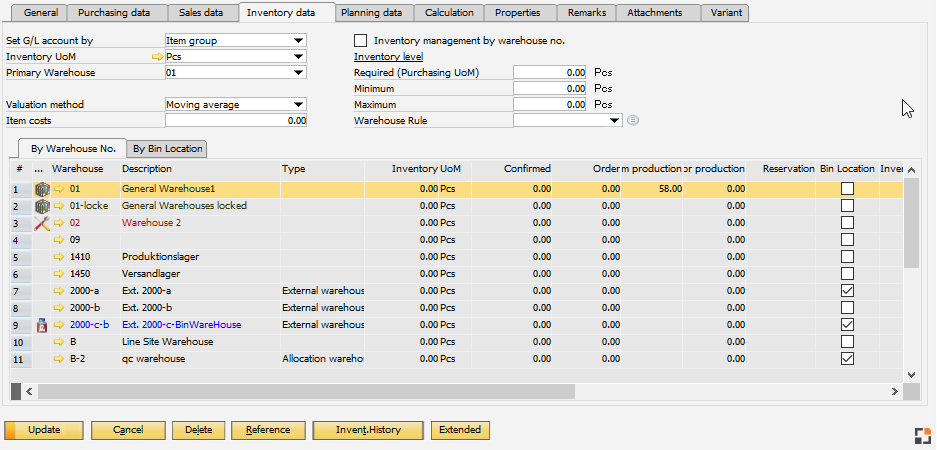Click the Update button
Screen dimensions: 937x450
pyautogui.click(x=44, y=430)
